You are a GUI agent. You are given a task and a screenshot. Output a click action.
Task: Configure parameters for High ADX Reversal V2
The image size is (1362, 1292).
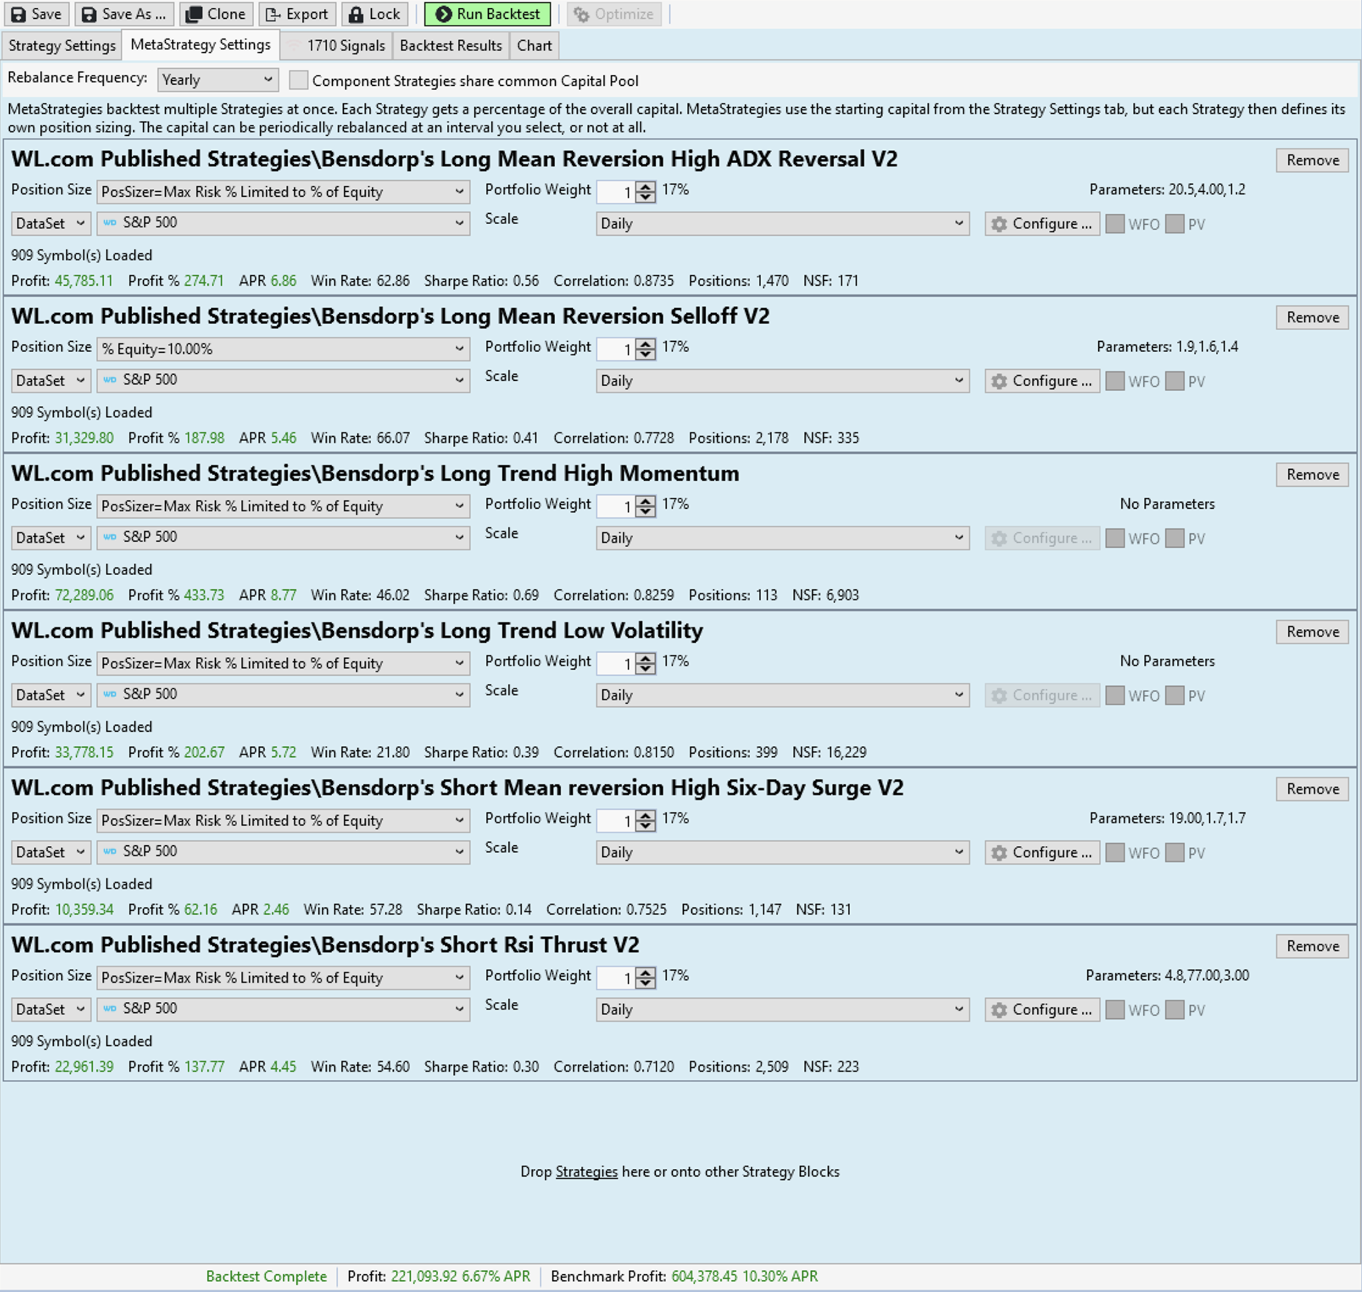pos(1042,224)
